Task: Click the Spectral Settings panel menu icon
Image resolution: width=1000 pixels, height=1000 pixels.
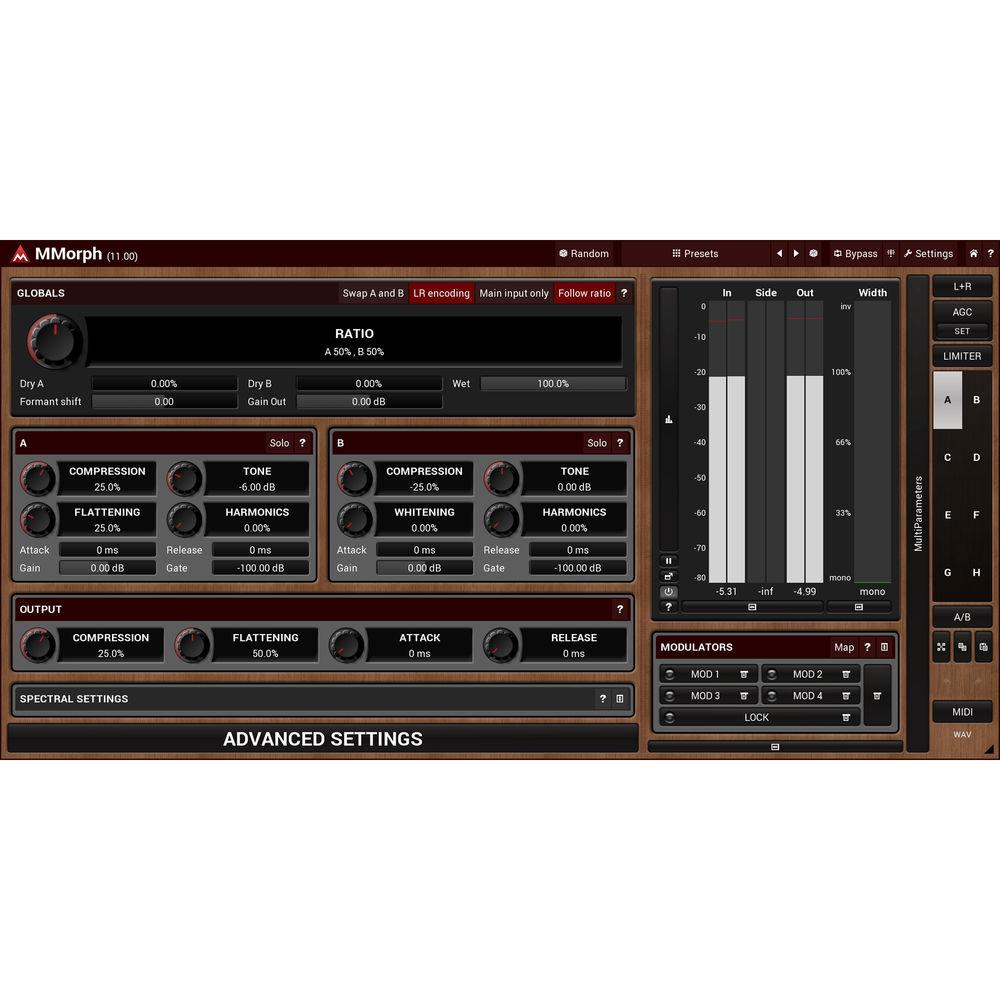Action: point(620,699)
